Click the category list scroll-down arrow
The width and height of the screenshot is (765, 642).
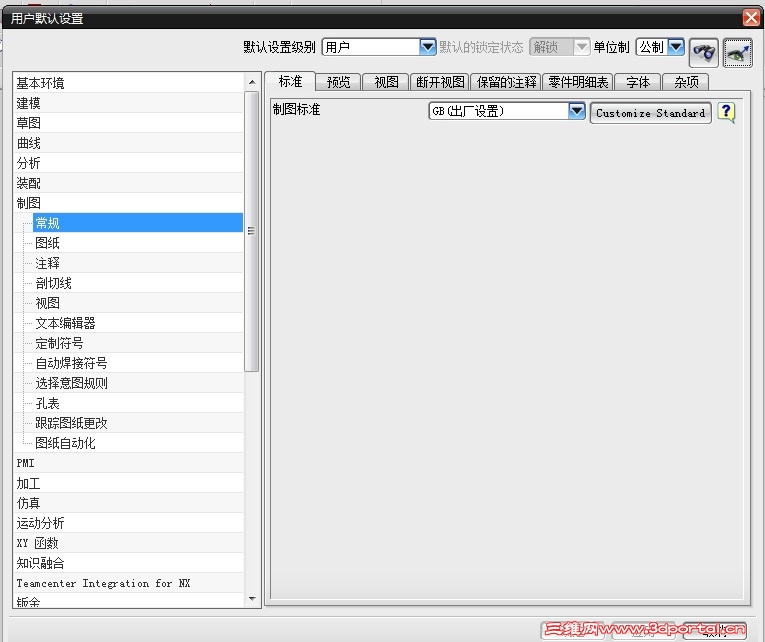tap(252, 599)
